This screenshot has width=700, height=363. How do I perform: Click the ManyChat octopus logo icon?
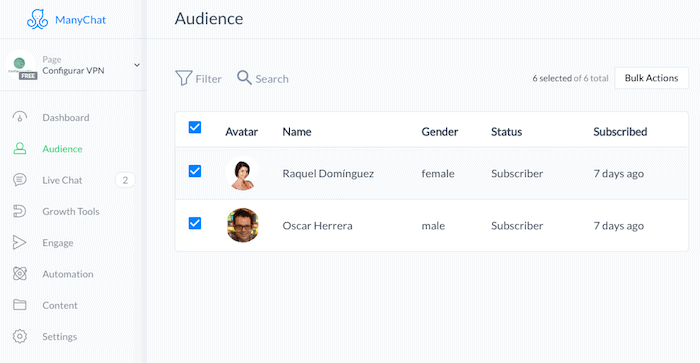(x=38, y=19)
